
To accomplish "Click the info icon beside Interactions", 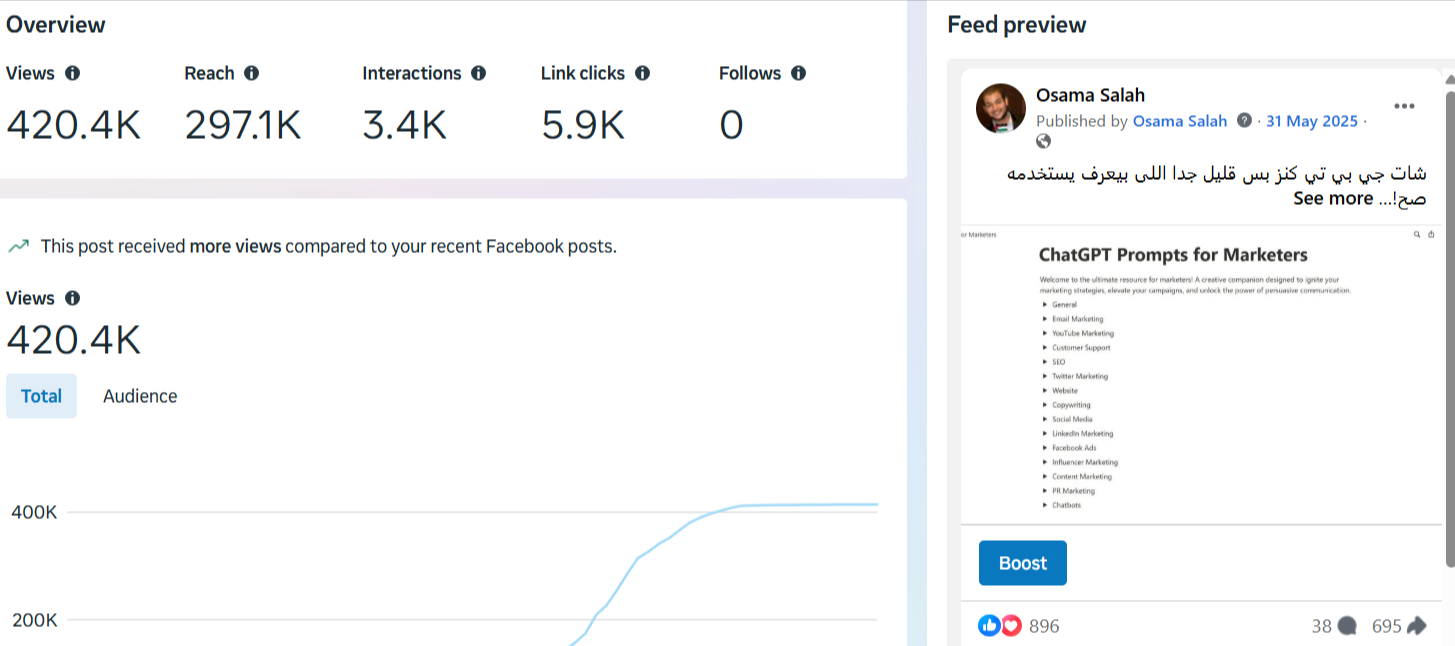I will point(478,73).
